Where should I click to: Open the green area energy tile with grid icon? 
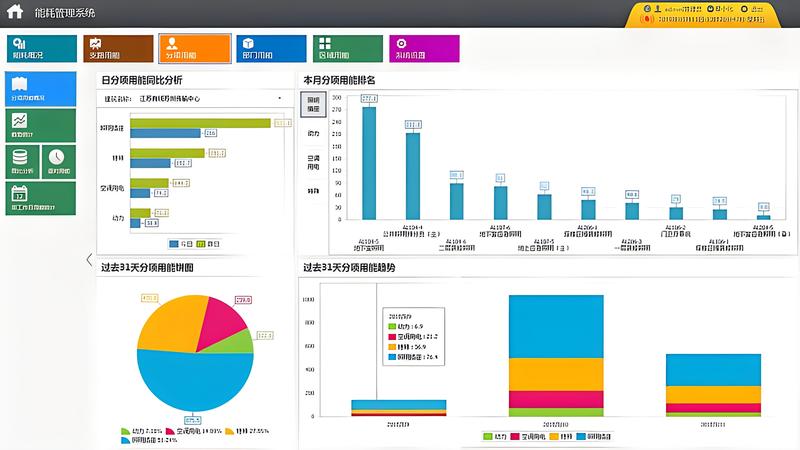[x=348, y=48]
